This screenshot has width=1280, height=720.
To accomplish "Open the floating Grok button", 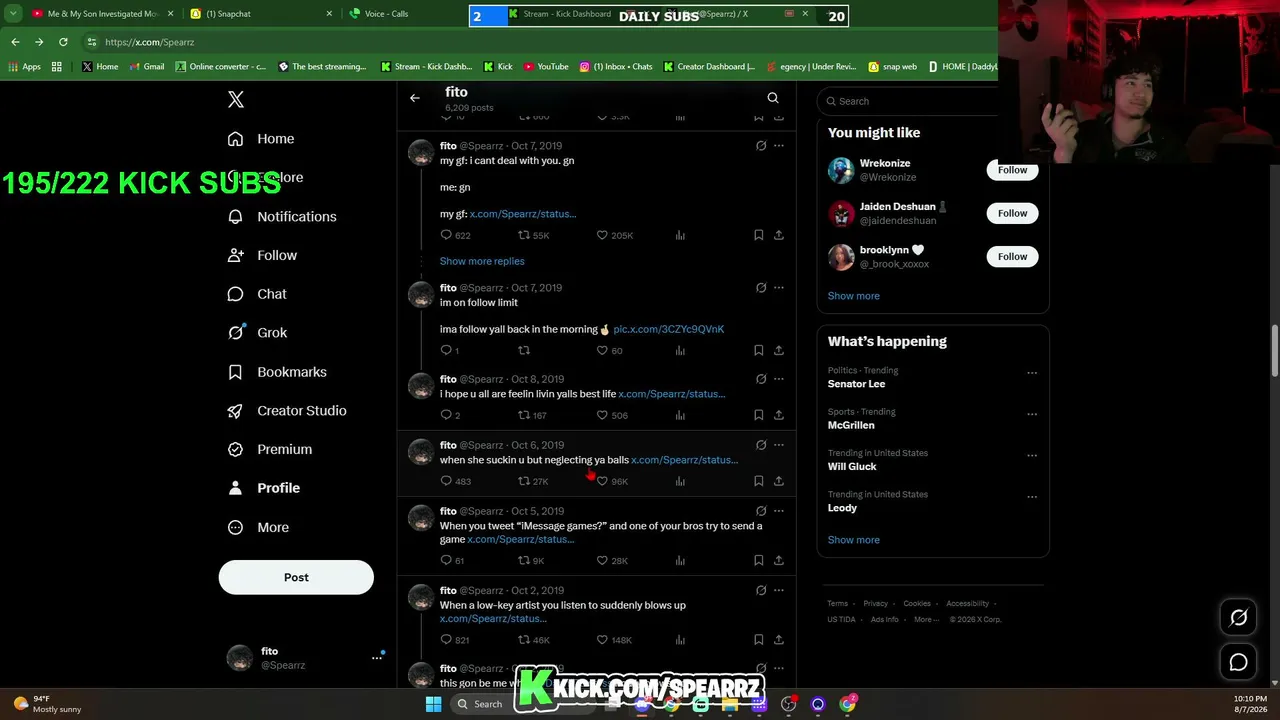I will tap(1238, 618).
